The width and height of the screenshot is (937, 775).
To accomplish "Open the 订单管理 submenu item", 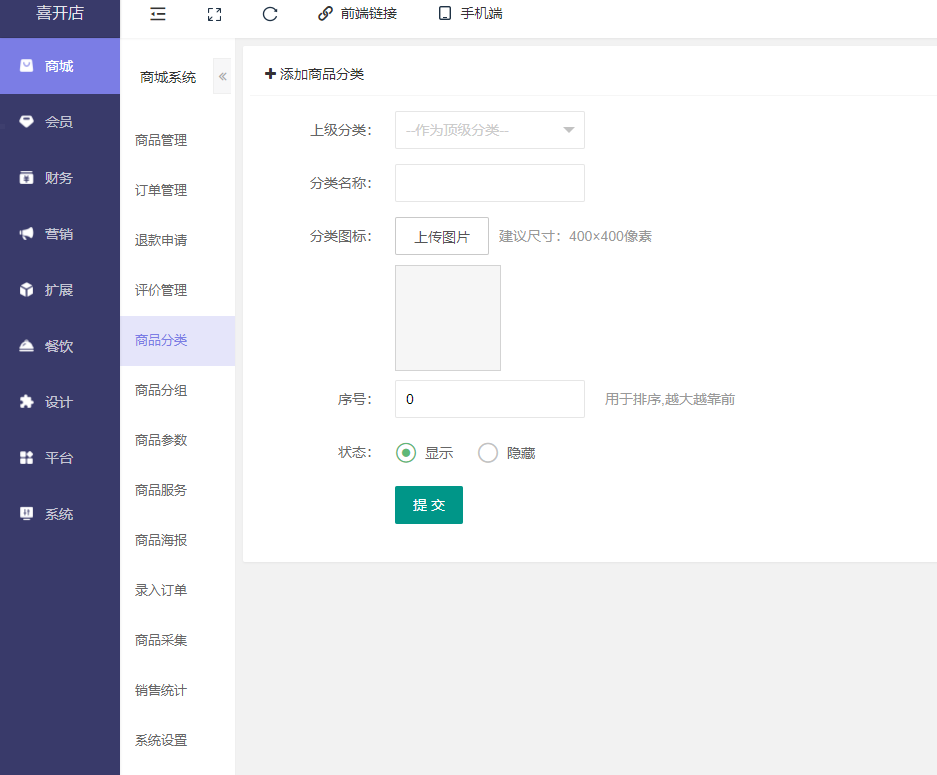I will [177, 191].
